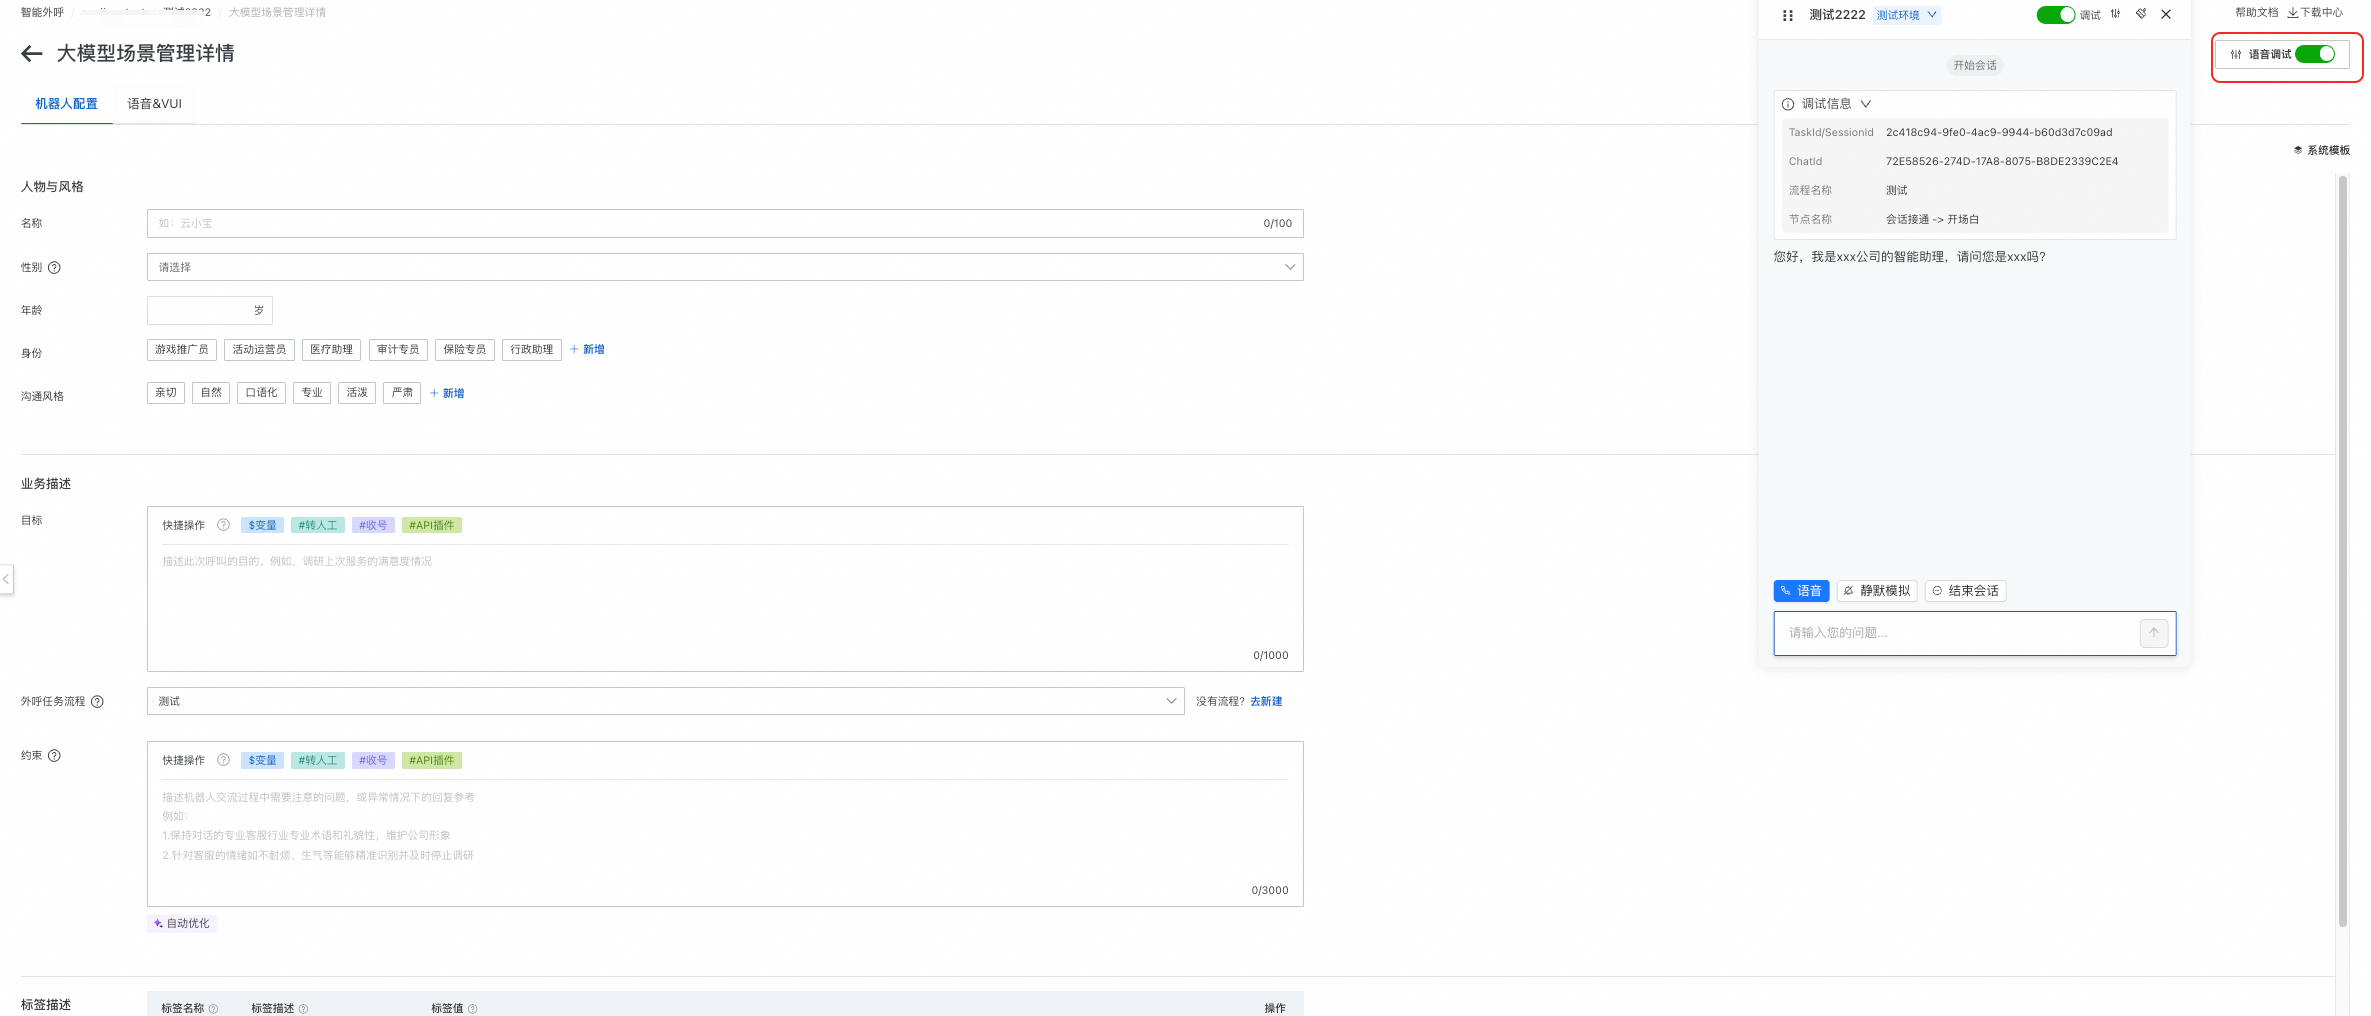Click the info icon beside 调试信息
2371x1016 pixels.
click(1788, 104)
